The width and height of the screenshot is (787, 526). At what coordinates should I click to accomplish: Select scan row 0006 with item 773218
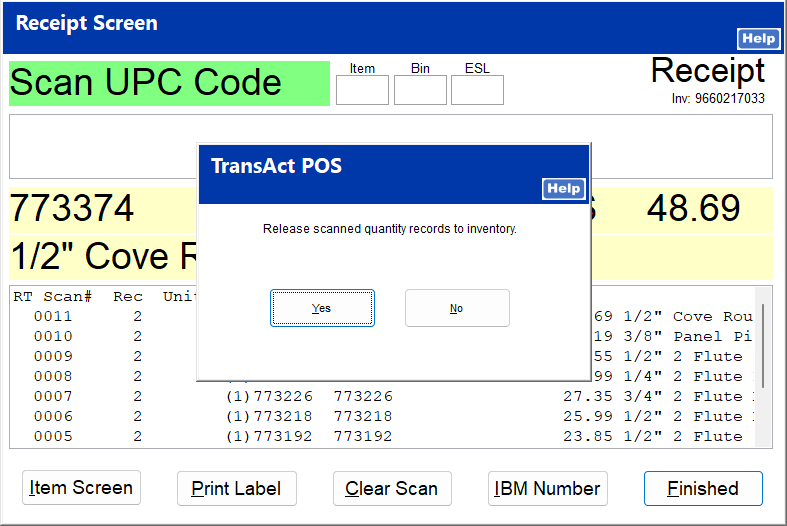pos(383,417)
